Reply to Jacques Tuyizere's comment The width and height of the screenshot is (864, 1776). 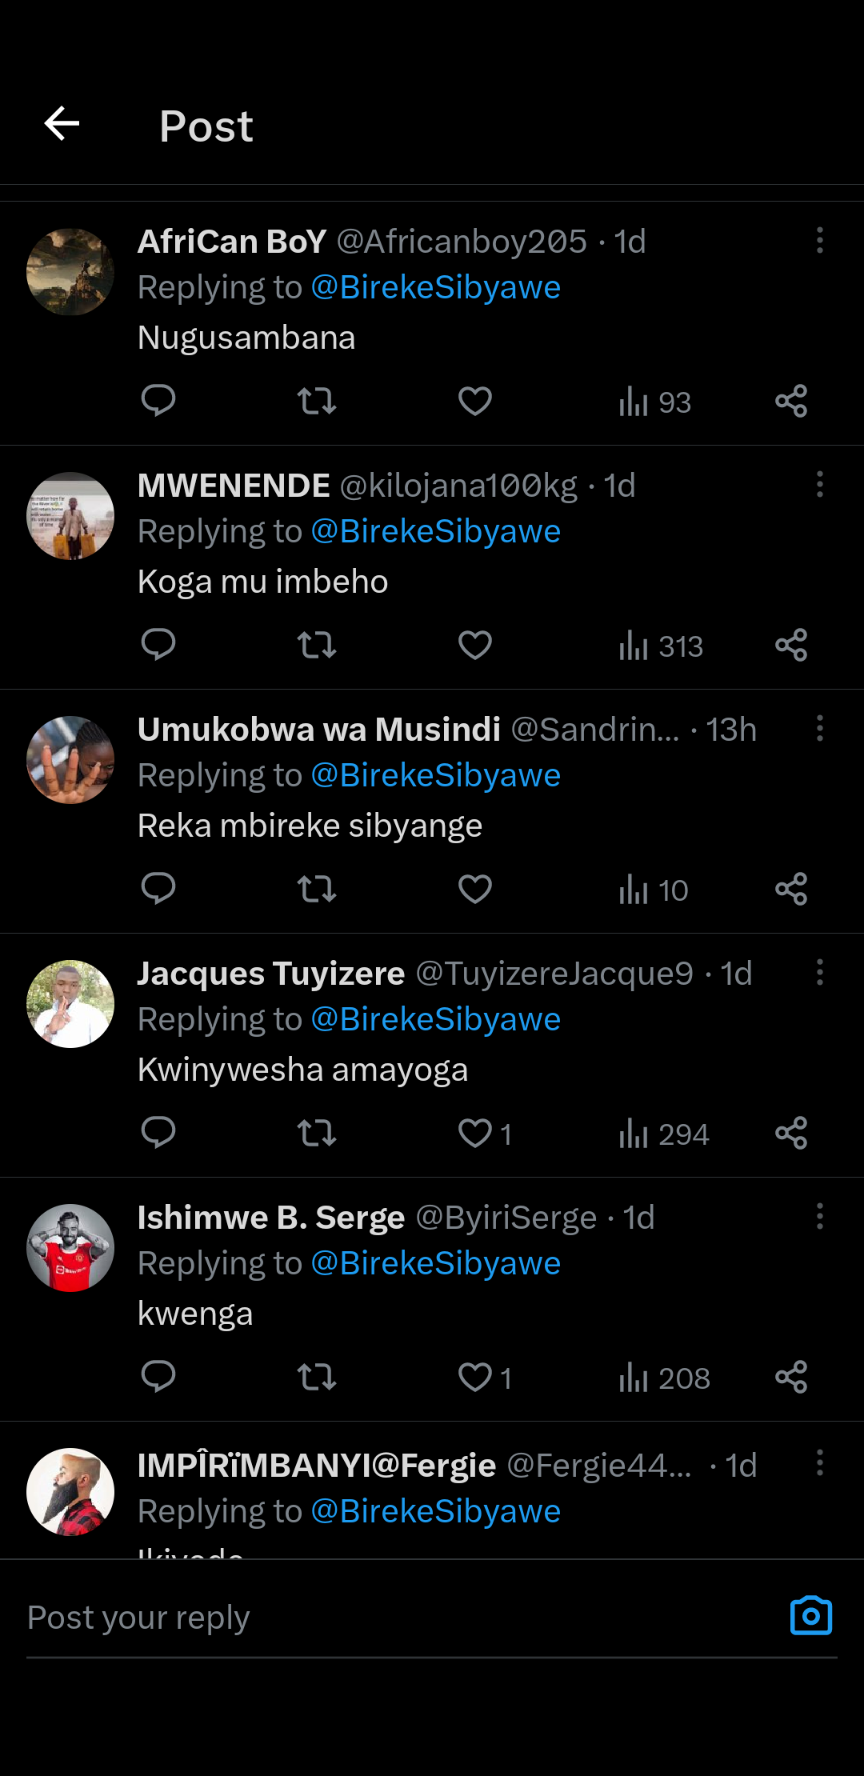point(158,1133)
